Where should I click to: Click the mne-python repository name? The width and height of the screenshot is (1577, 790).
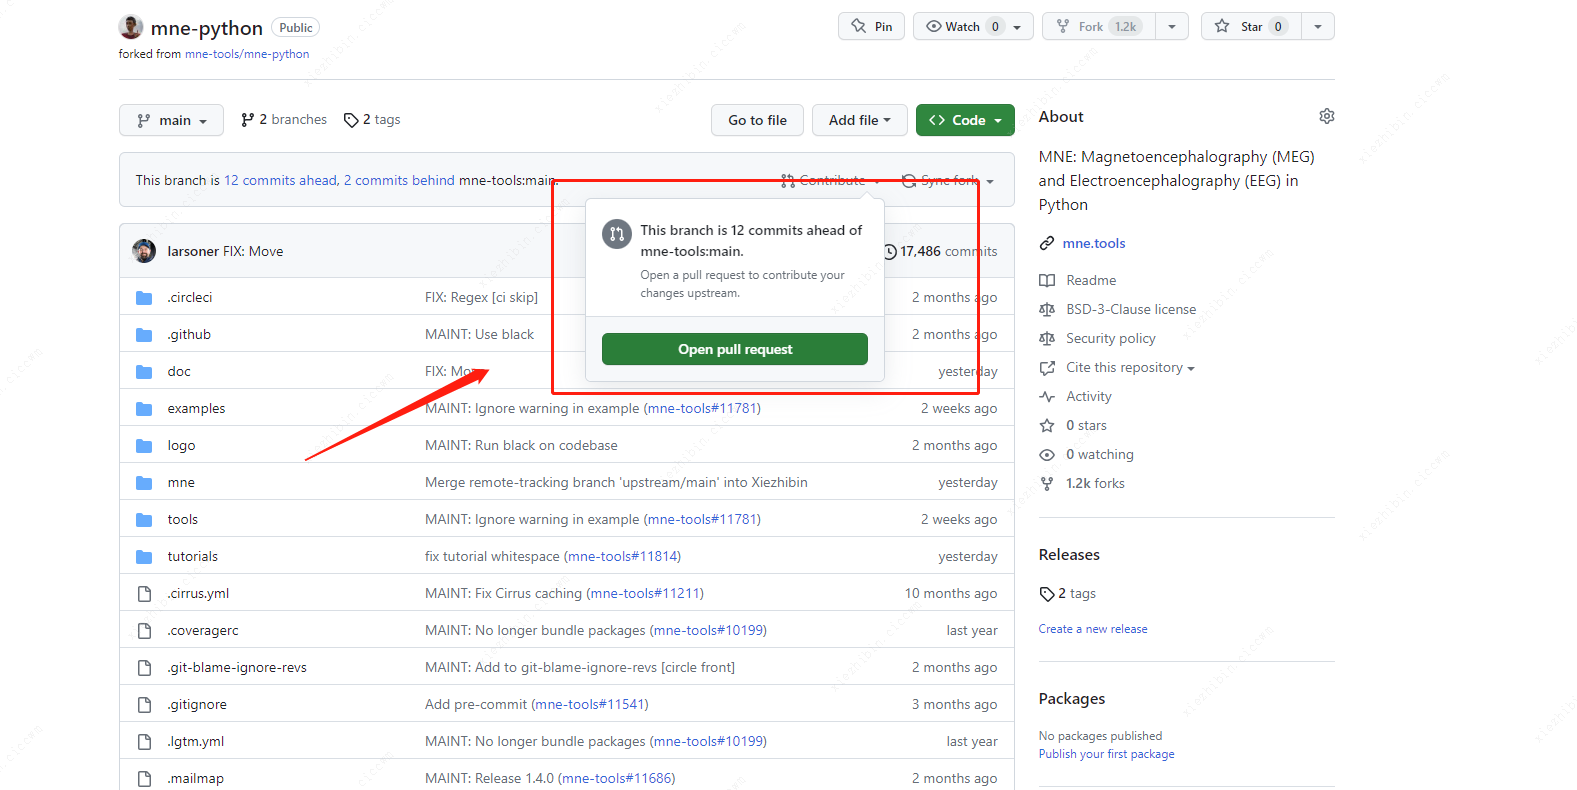click(207, 28)
